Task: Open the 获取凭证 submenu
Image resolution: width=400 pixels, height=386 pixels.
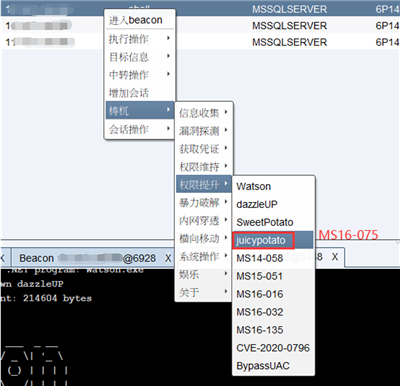Action: pyautogui.click(x=203, y=149)
